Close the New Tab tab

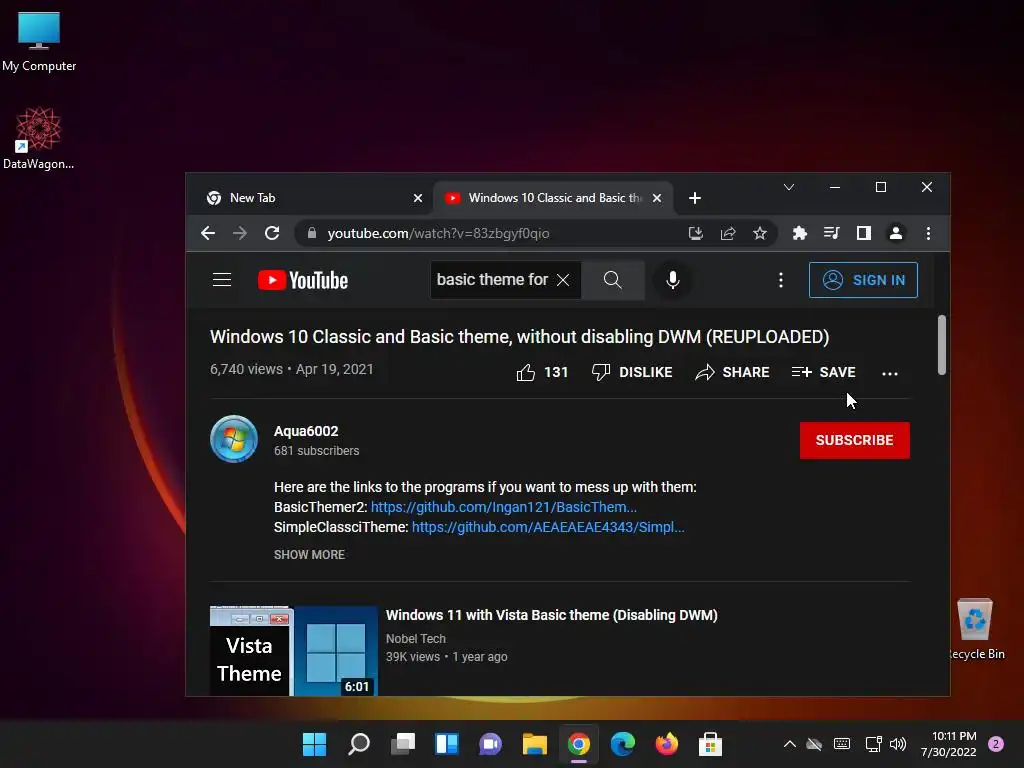(x=418, y=198)
